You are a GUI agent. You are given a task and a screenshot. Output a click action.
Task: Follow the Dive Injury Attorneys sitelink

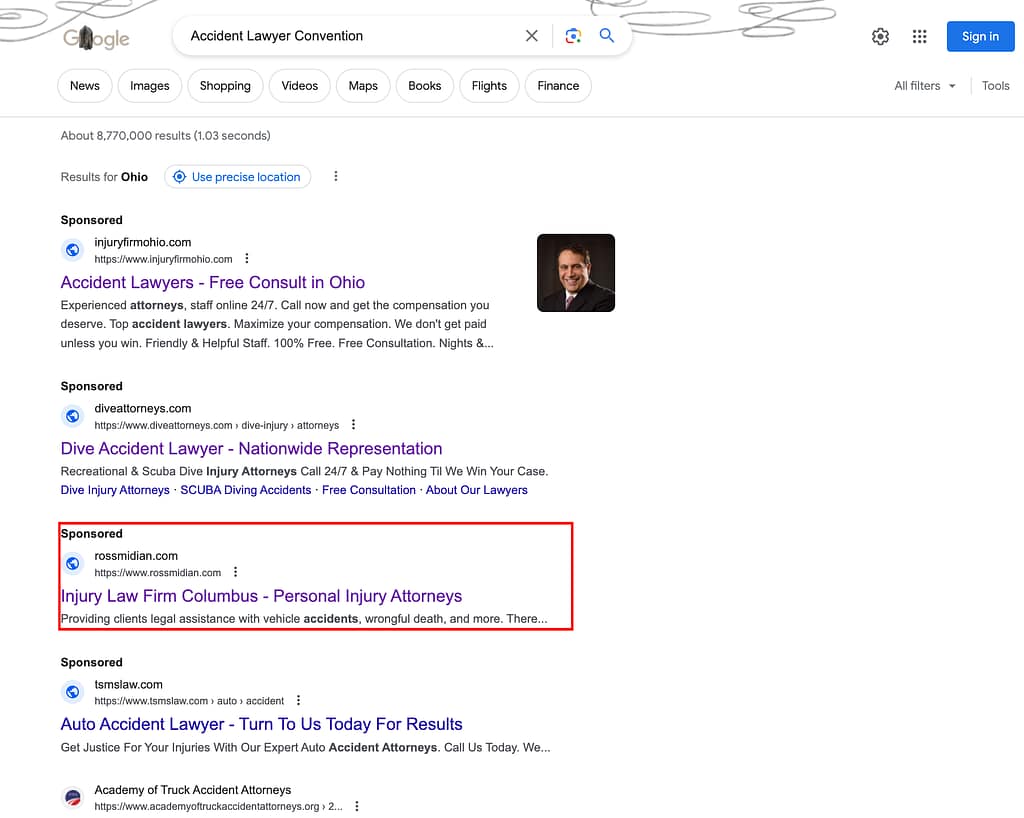click(x=115, y=490)
